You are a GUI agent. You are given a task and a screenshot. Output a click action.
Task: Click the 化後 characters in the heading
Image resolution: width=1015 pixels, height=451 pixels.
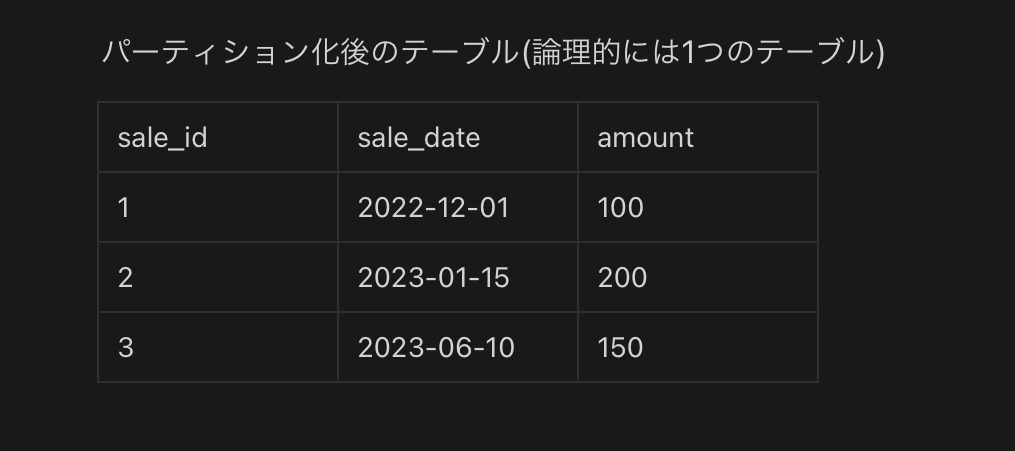[339, 53]
